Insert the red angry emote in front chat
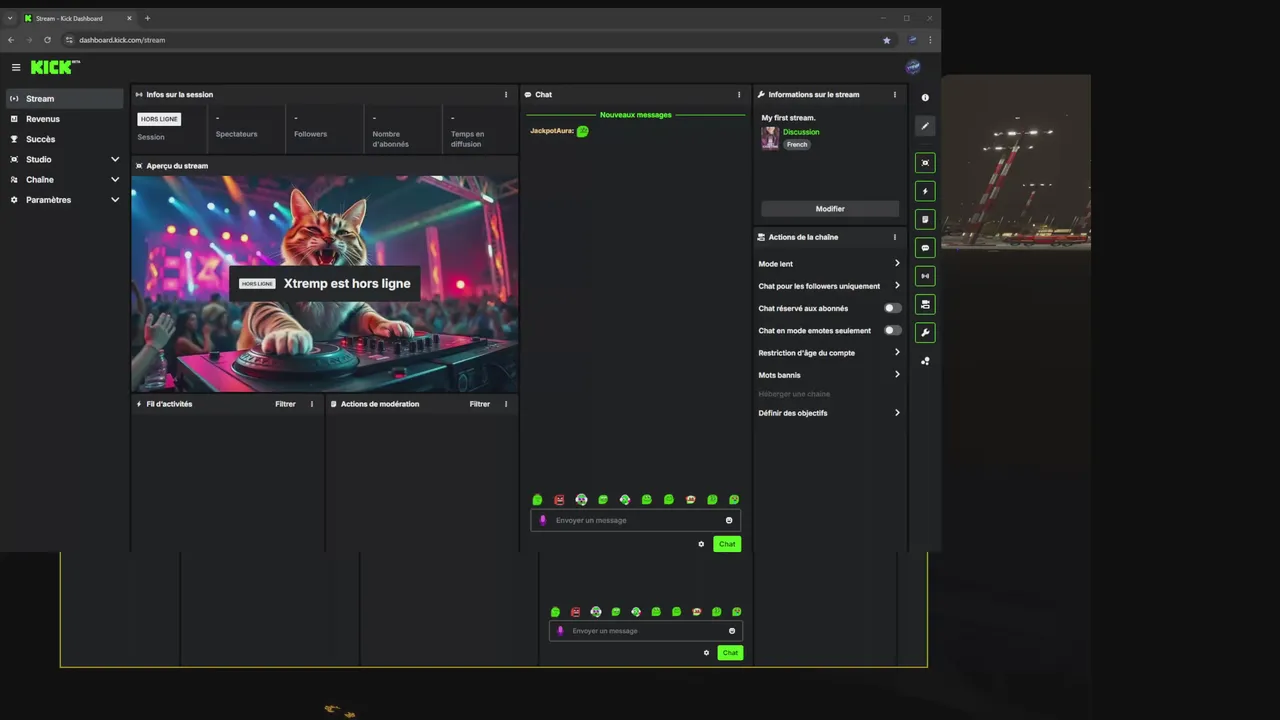 [559, 500]
